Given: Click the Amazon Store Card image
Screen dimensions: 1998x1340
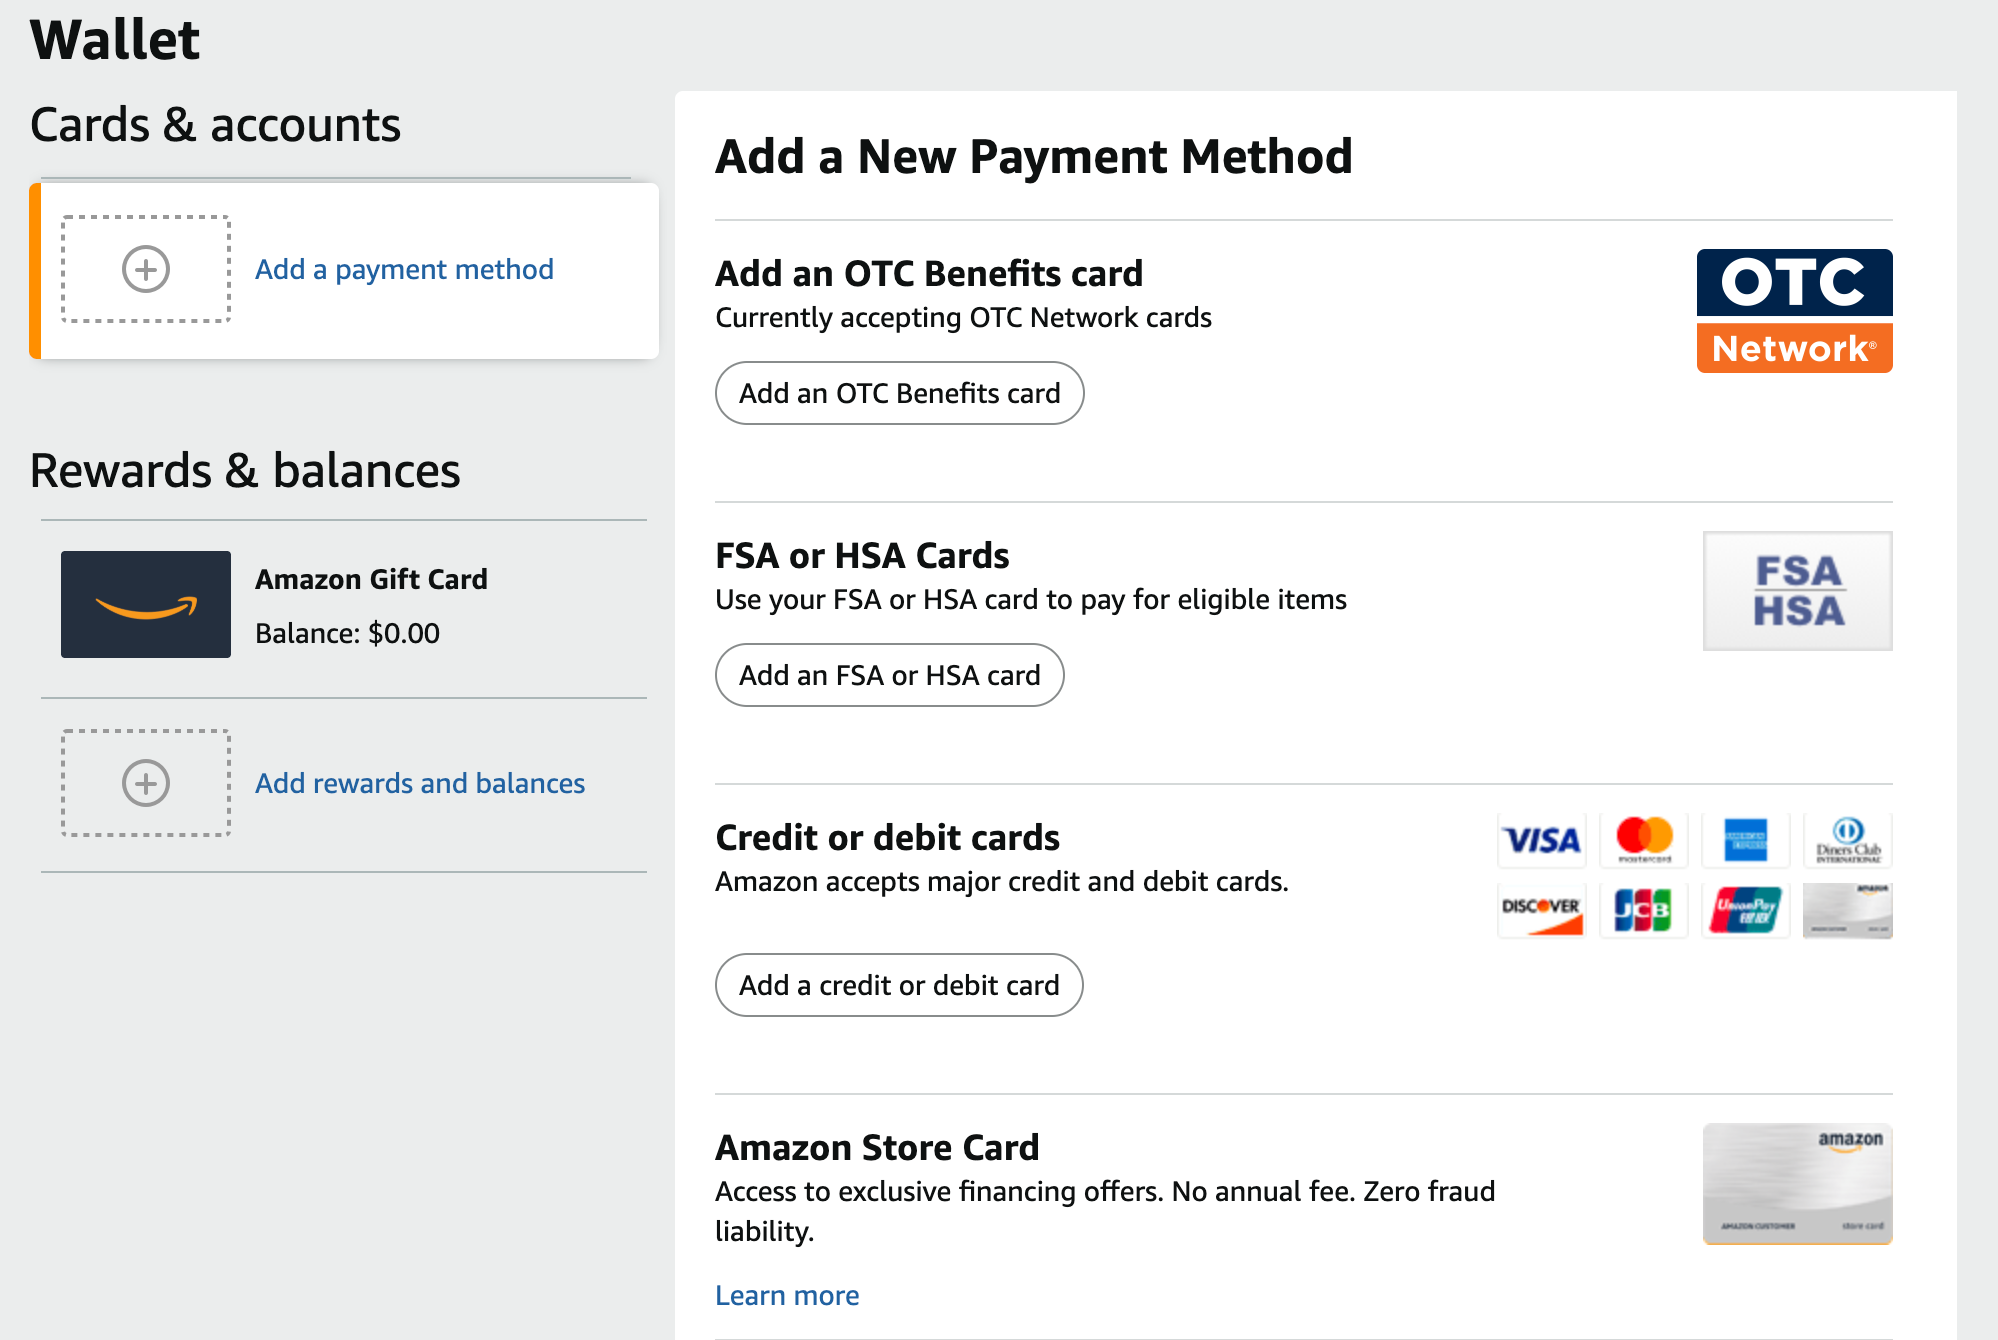Looking at the screenshot, I should click(1797, 1184).
